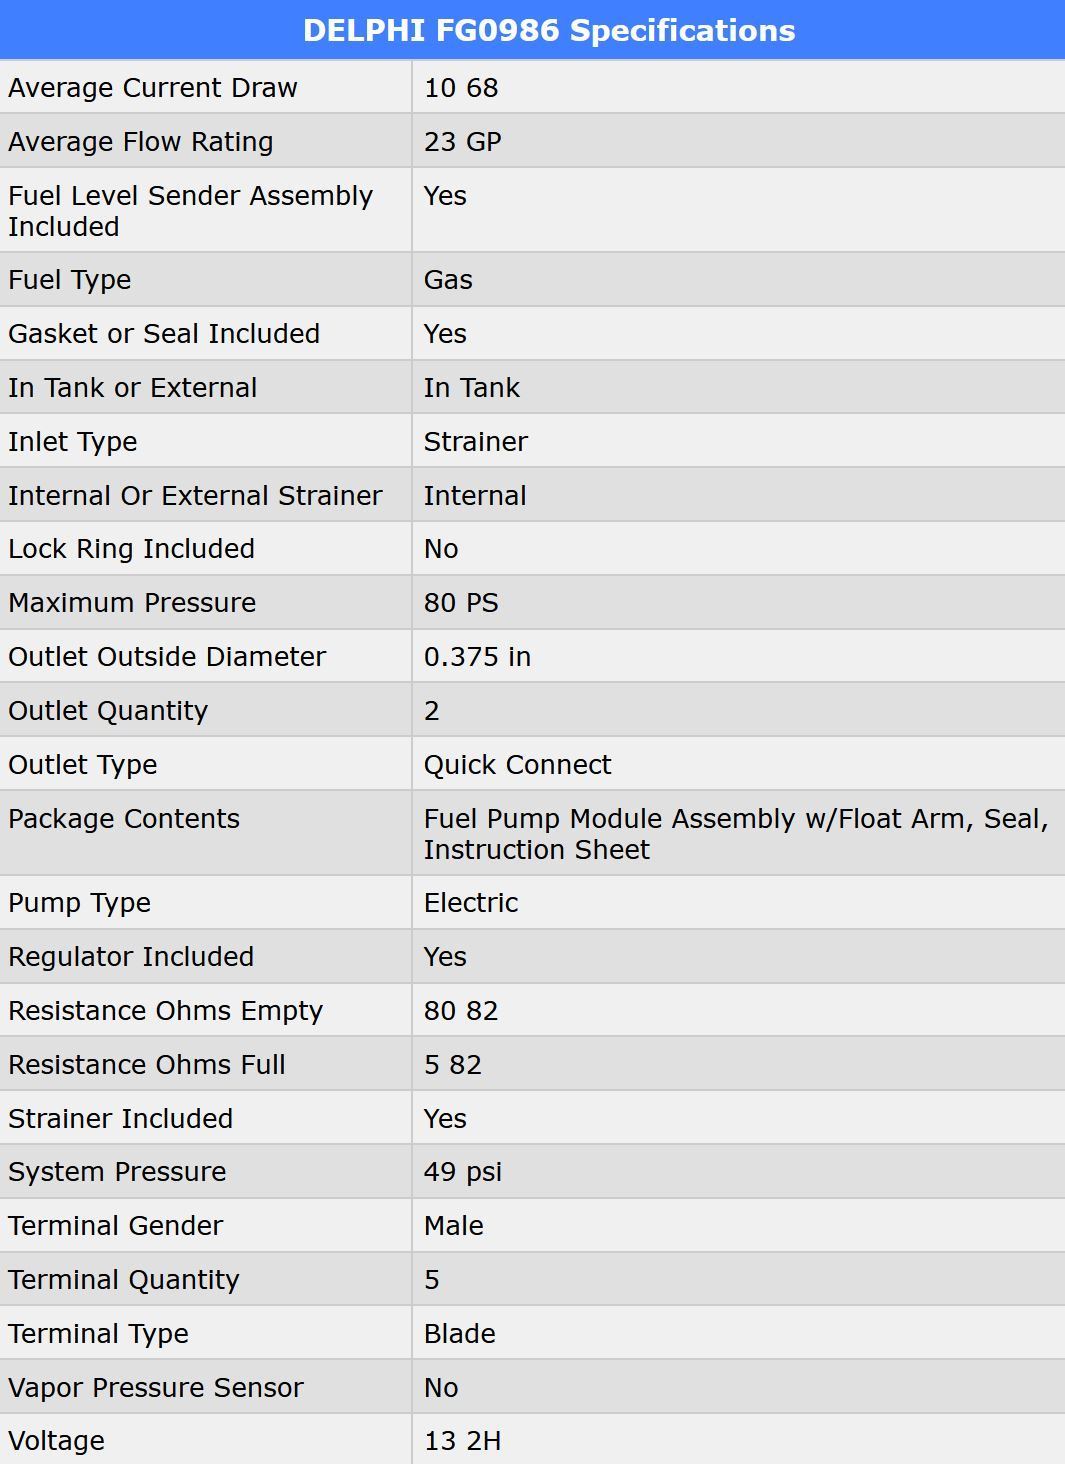Select the 80 PS maximum pressure value
Screen dimensions: 1065x1464
[461, 603]
